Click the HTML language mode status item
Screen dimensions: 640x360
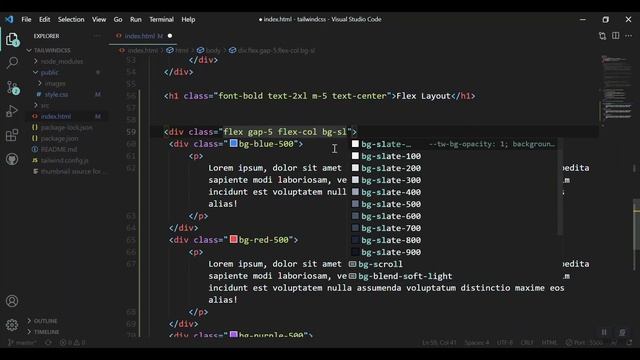point(549,343)
